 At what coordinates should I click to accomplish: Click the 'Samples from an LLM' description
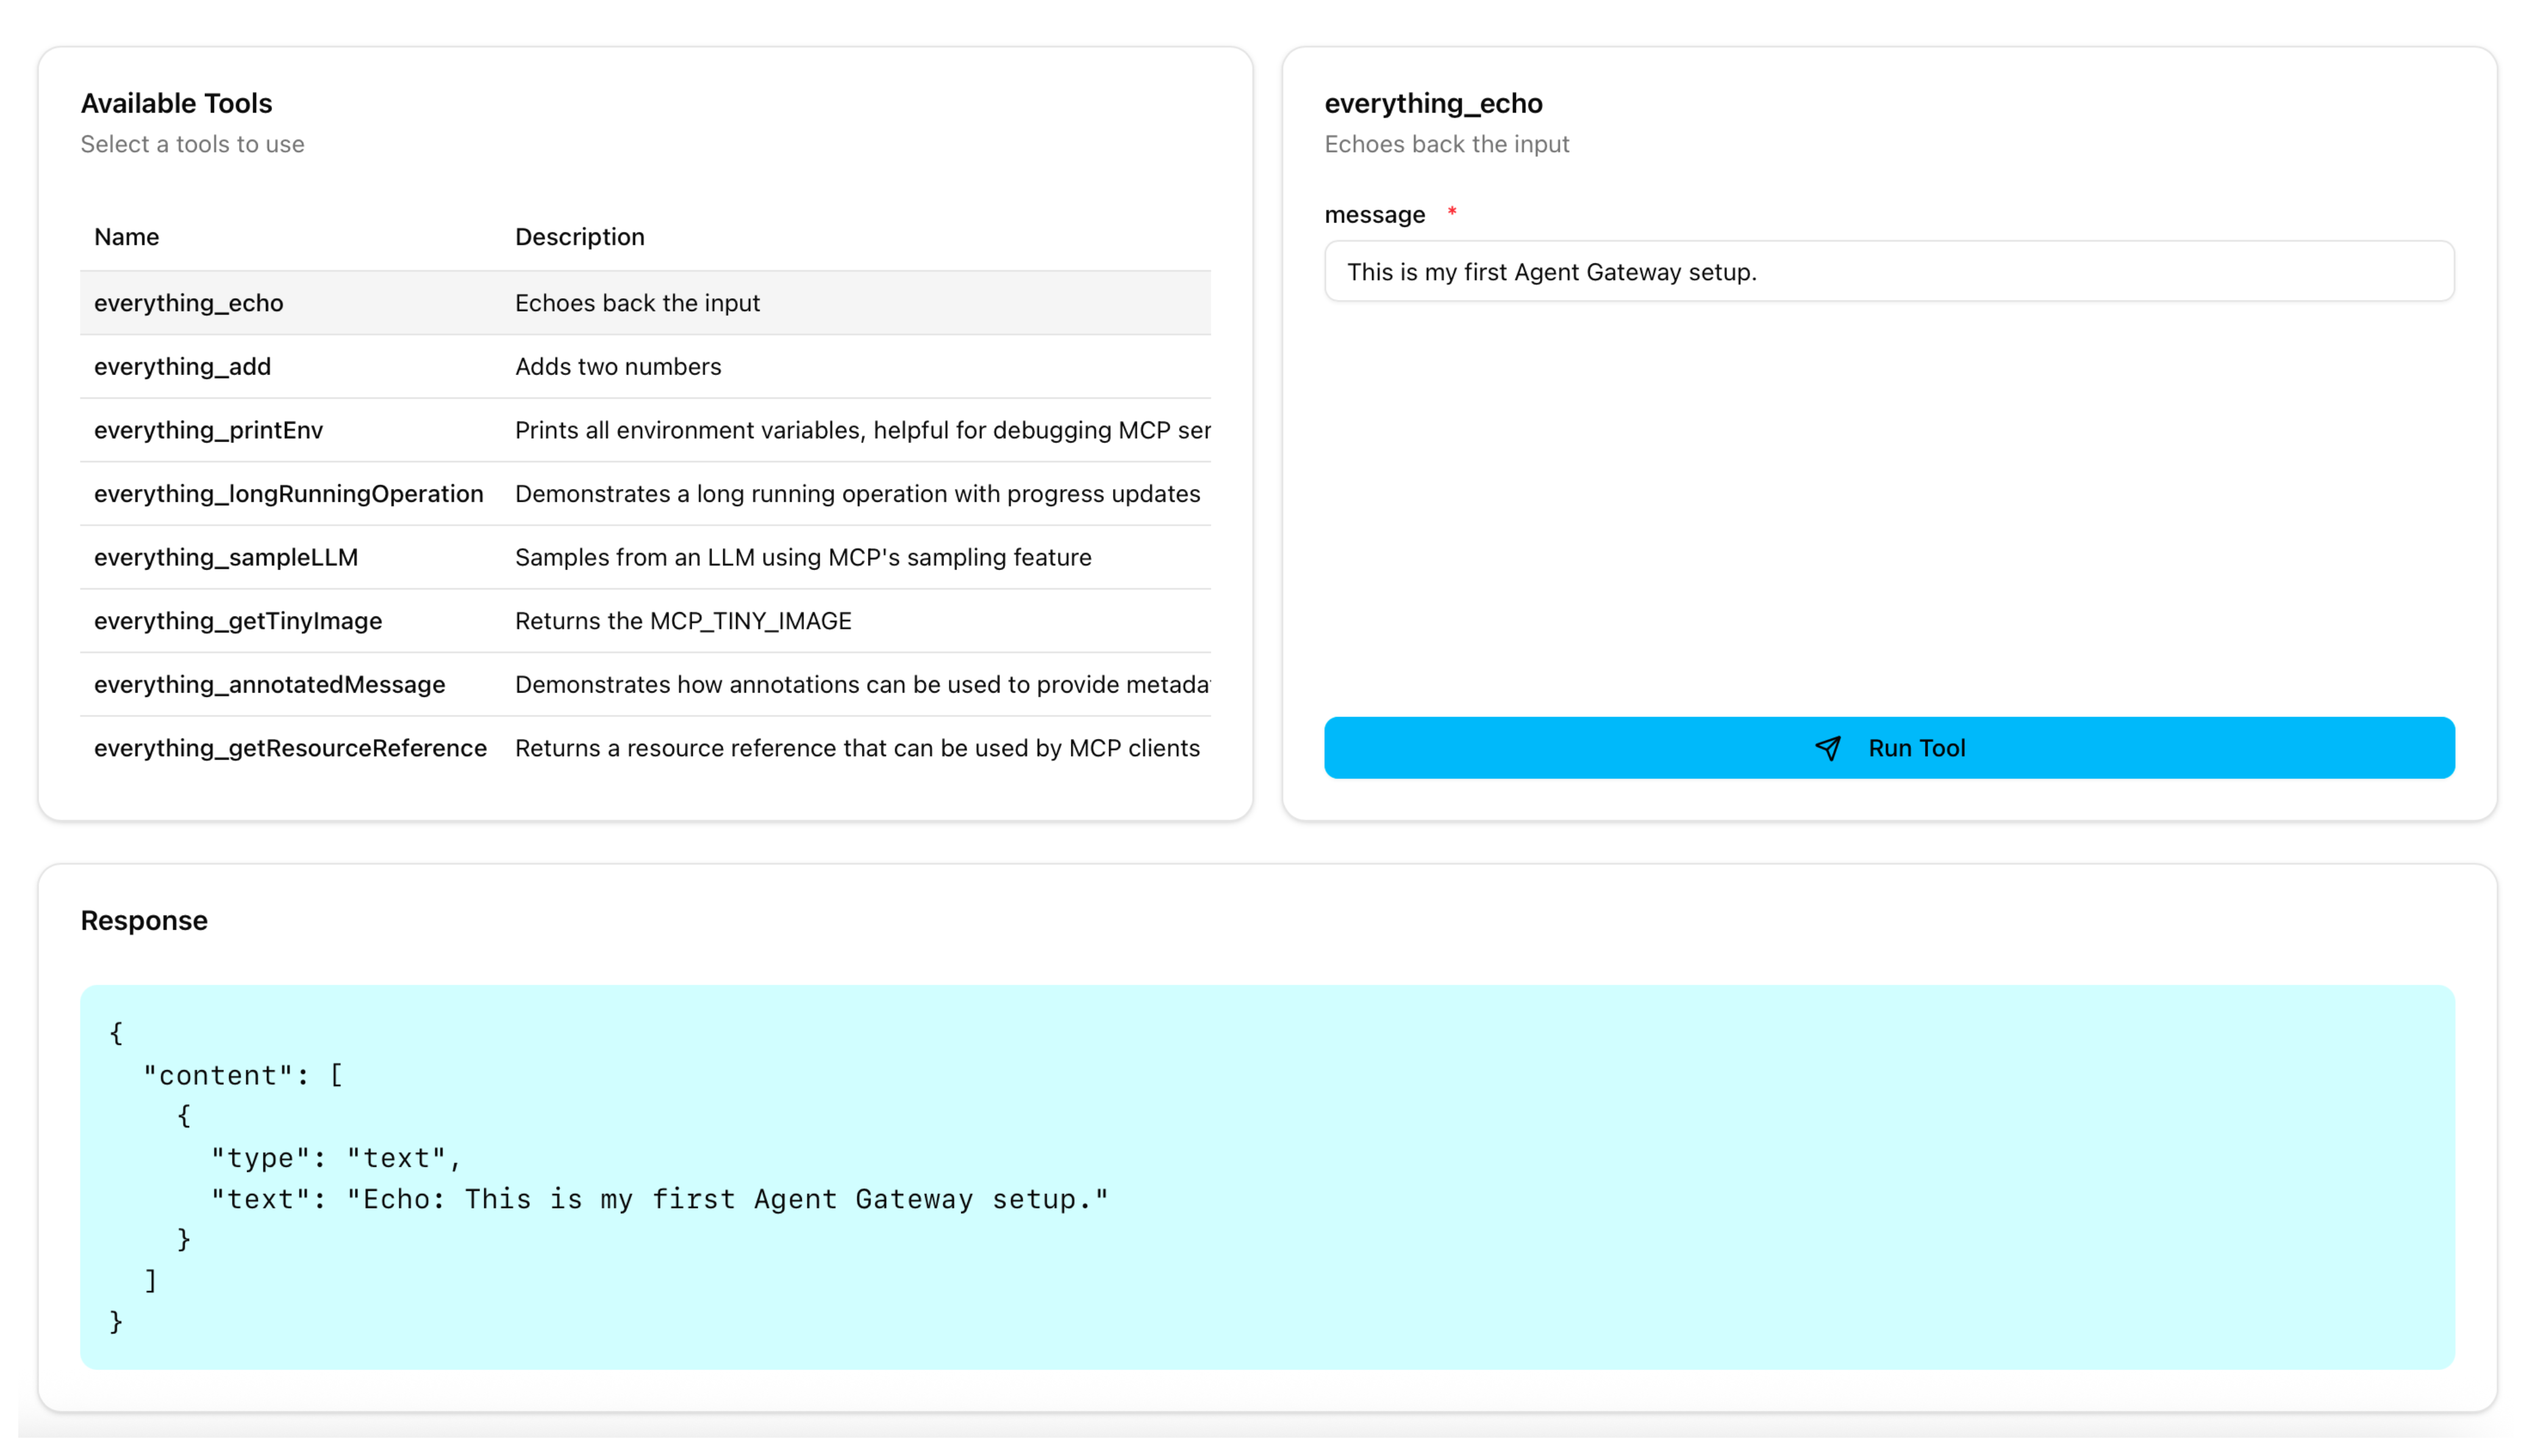[x=803, y=557]
